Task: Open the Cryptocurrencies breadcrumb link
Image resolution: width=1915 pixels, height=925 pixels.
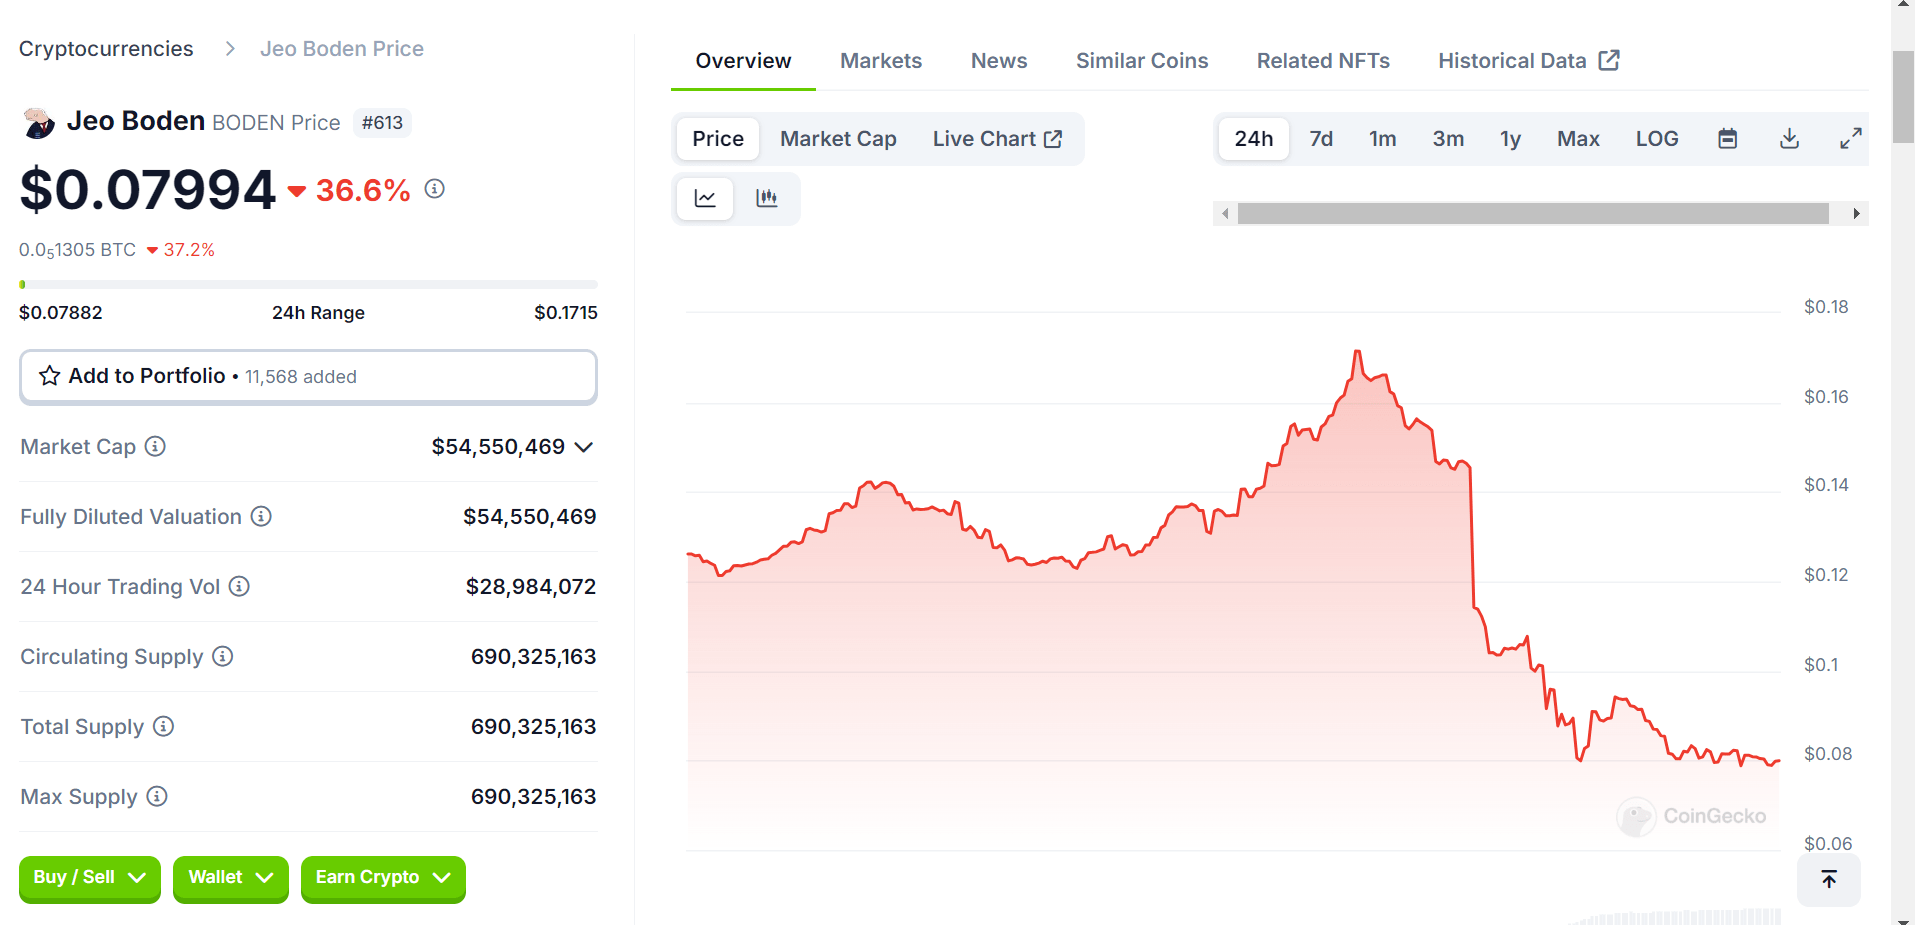Action: tap(106, 49)
